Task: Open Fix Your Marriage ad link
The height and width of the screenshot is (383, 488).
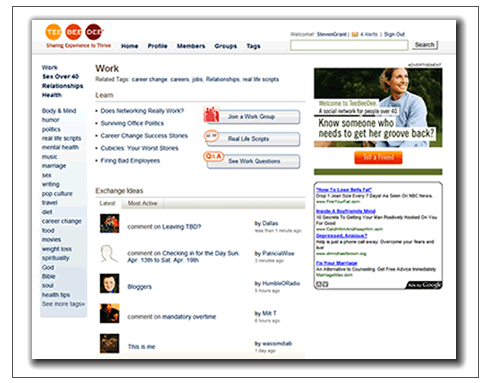Action: point(337,263)
